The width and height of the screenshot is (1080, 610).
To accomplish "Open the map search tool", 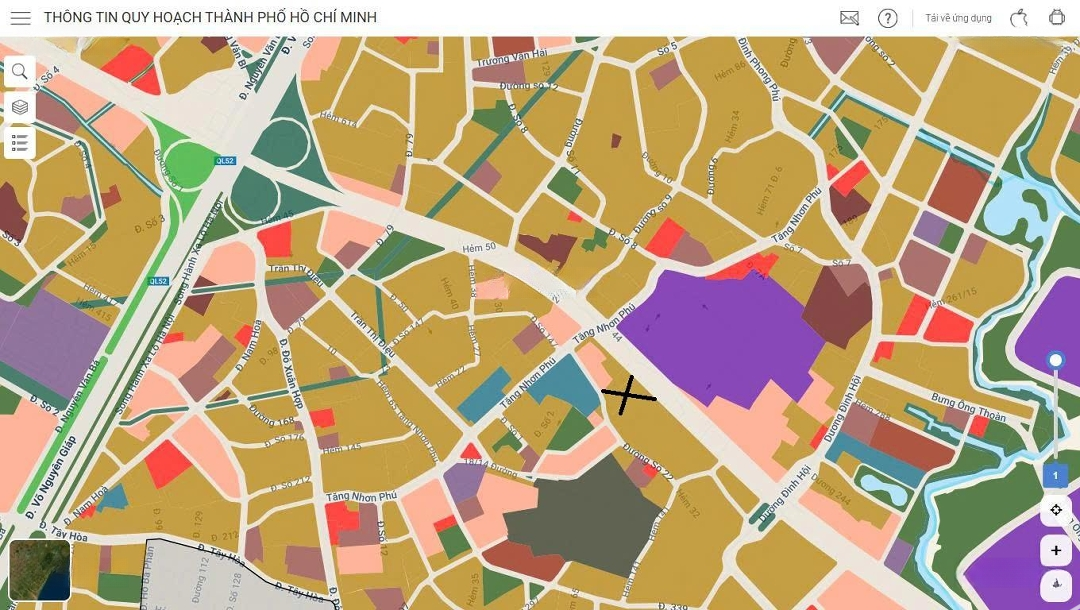I will tap(20, 72).
